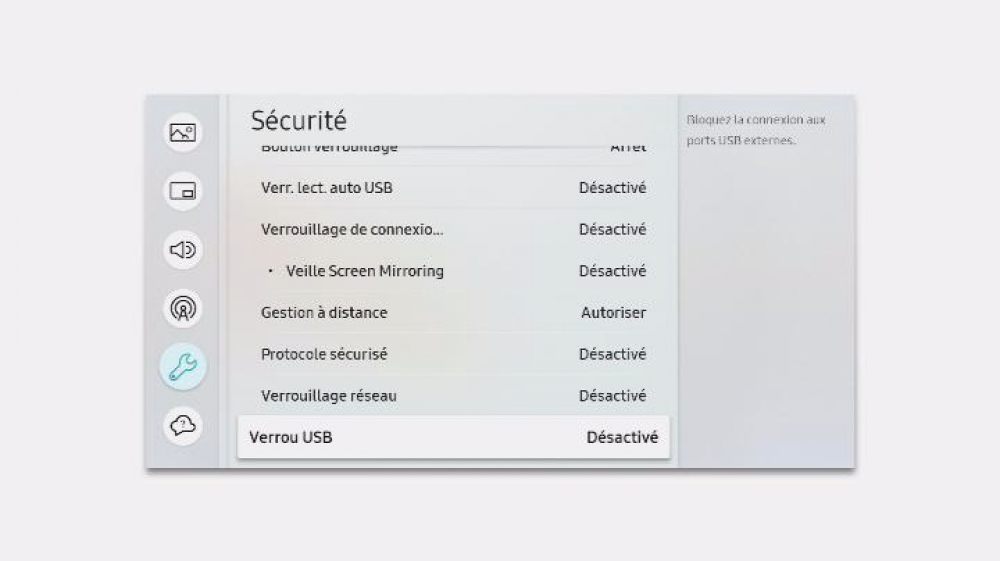Image resolution: width=1000 pixels, height=561 pixels.
Task: Select the Verrou USB menu row
Action: click(x=291, y=437)
